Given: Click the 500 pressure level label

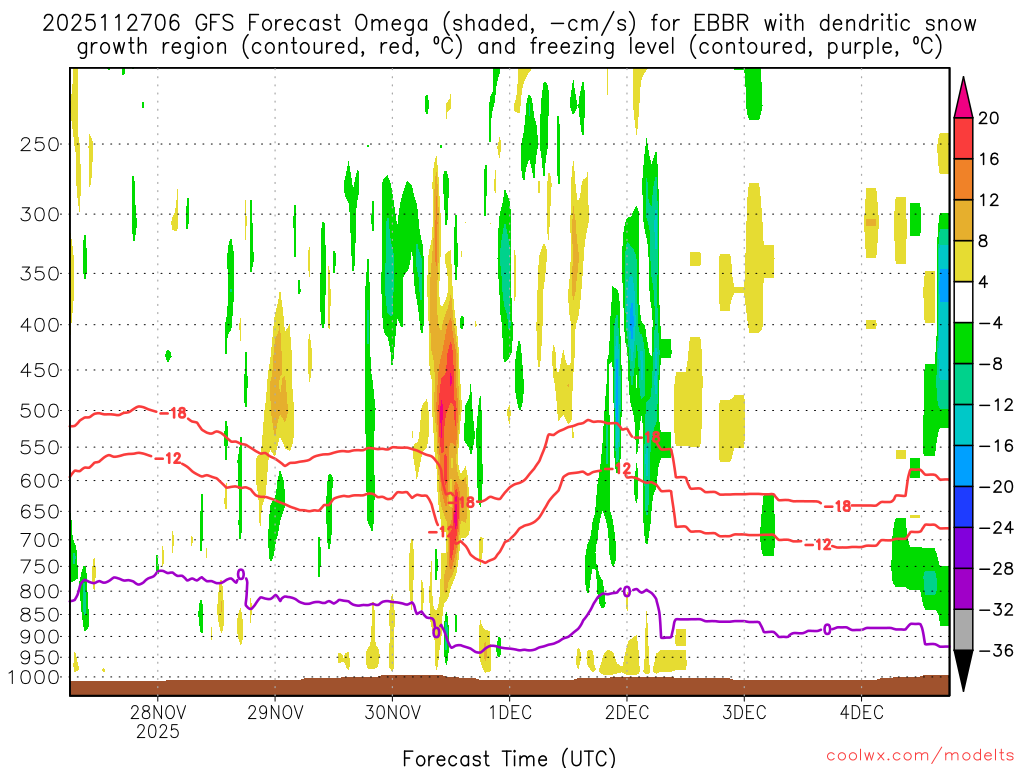Looking at the screenshot, I should (39, 411).
